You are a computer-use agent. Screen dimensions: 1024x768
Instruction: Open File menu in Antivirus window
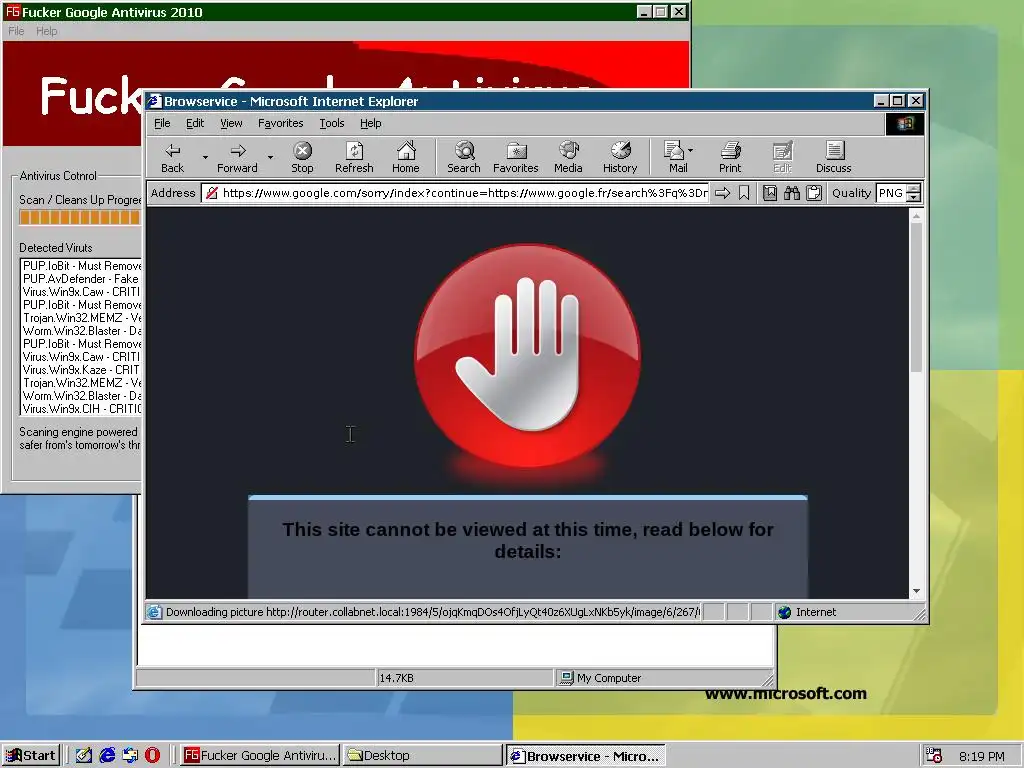coord(16,31)
